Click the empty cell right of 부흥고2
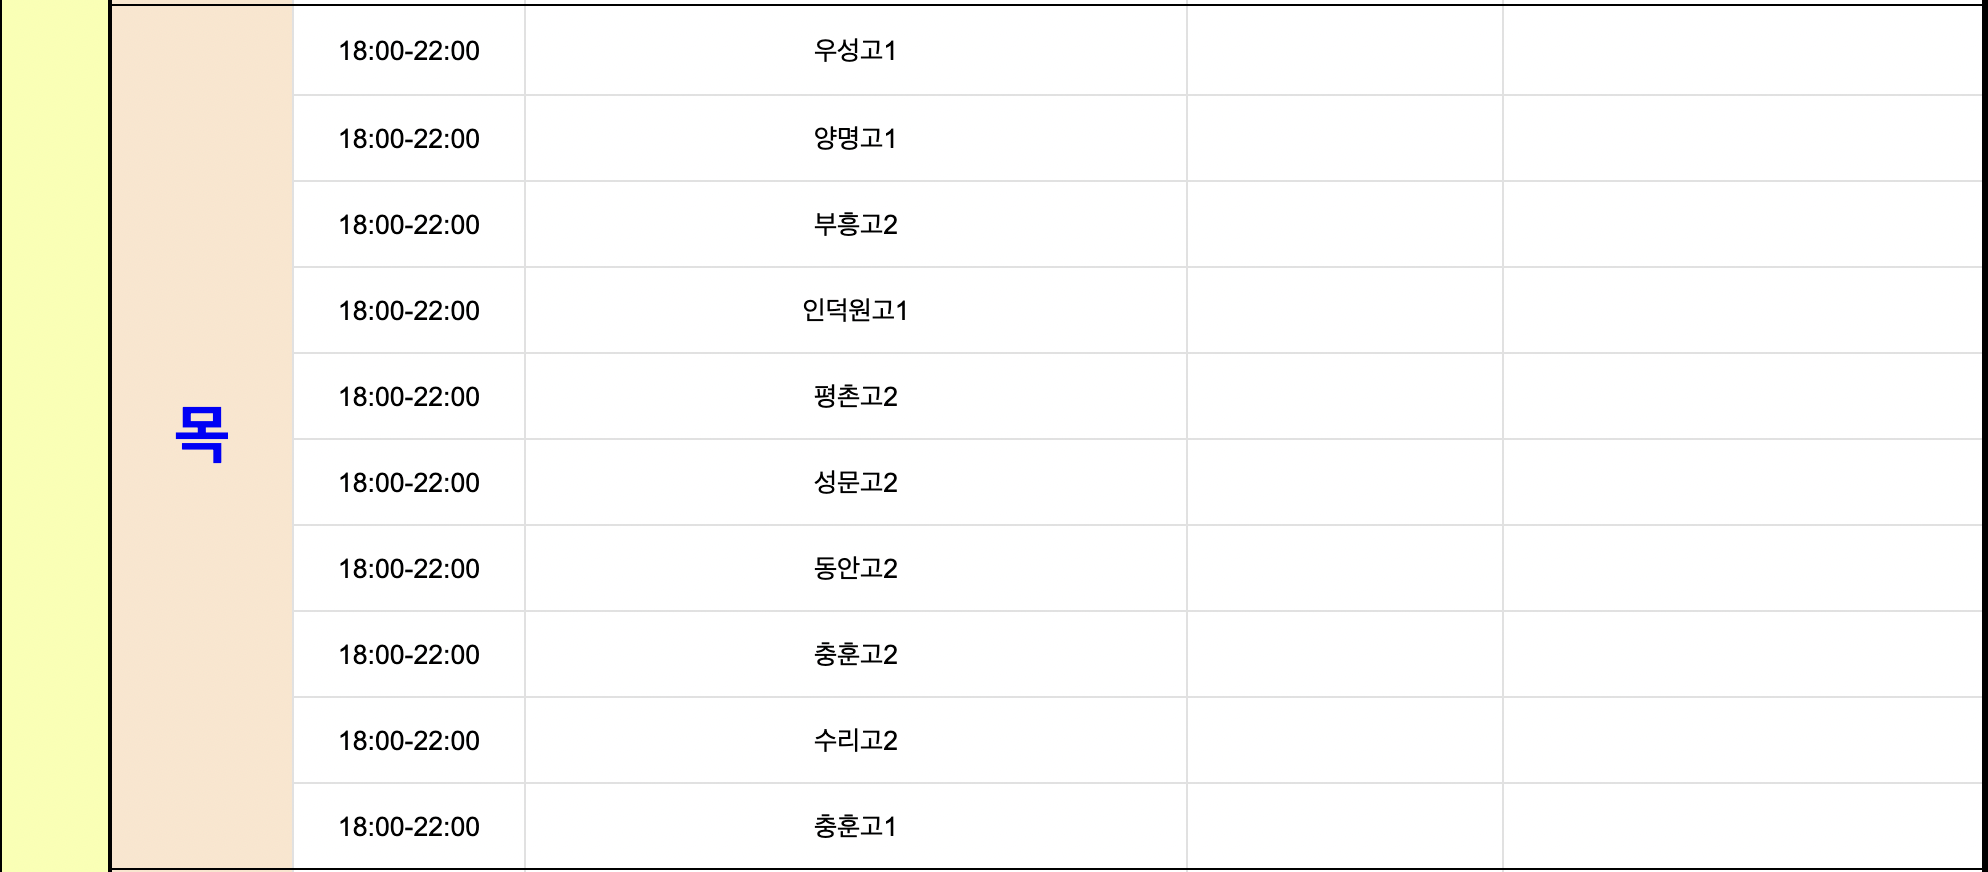Screen dimensions: 1988x872 [1344, 224]
